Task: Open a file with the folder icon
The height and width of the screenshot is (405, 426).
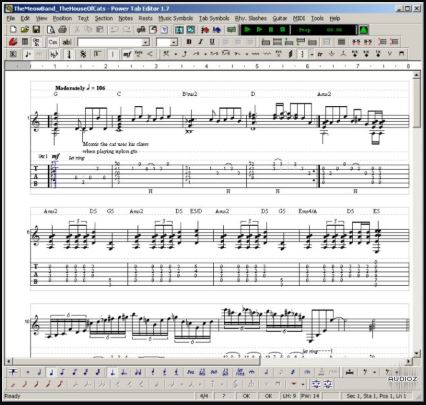Action: 25,30
